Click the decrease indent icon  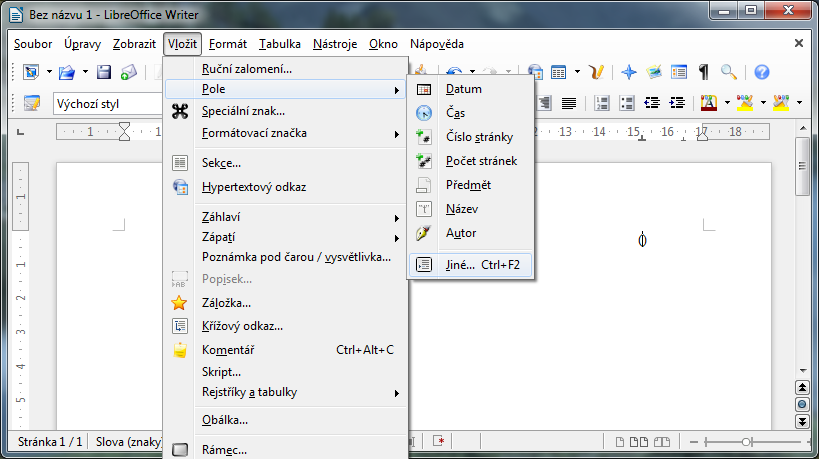tap(652, 103)
